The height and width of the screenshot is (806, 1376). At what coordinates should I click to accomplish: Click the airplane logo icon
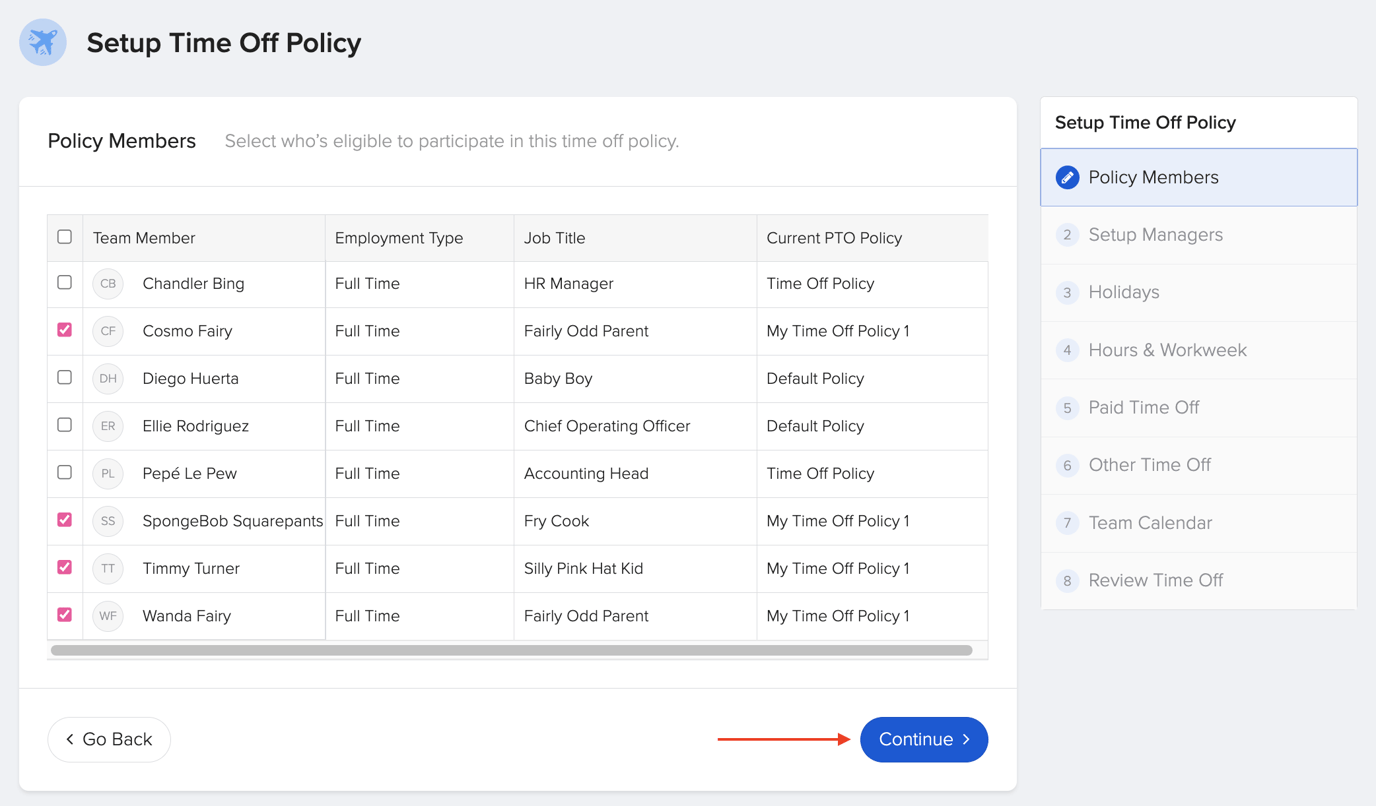coord(42,42)
